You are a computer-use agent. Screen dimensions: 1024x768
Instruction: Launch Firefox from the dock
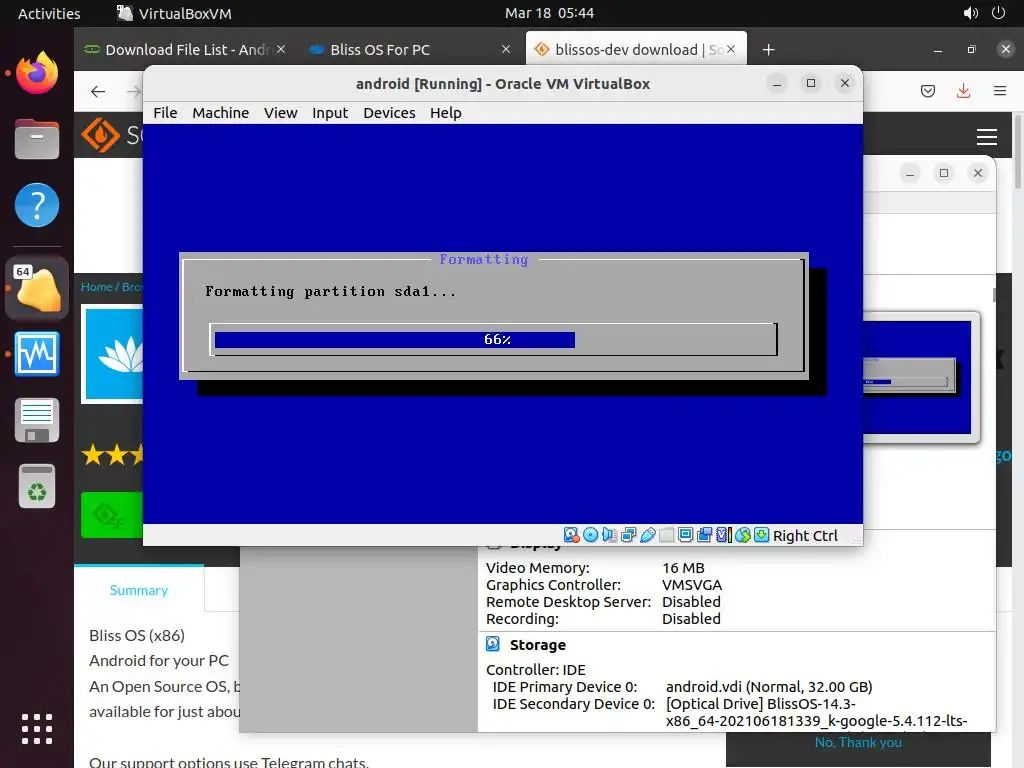point(37,72)
